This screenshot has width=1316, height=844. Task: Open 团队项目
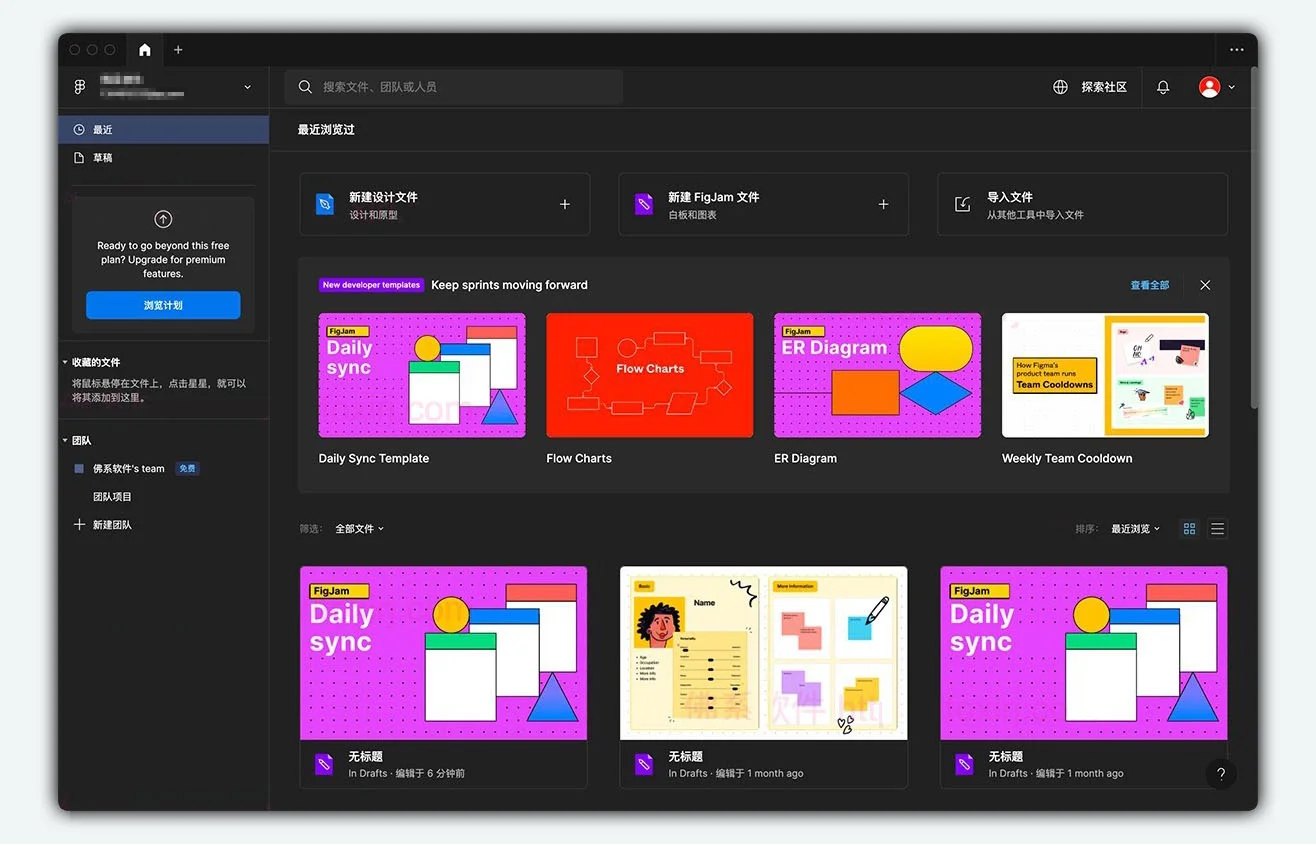coord(113,497)
